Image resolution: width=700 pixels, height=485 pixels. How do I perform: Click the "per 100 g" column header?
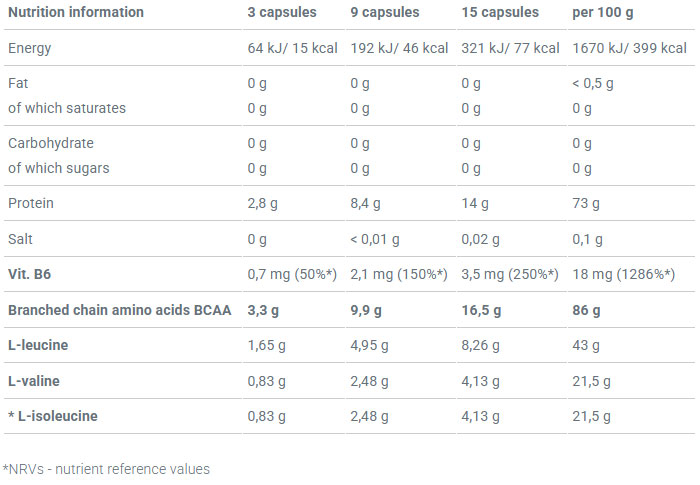pyautogui.click(x=603, y=13)
